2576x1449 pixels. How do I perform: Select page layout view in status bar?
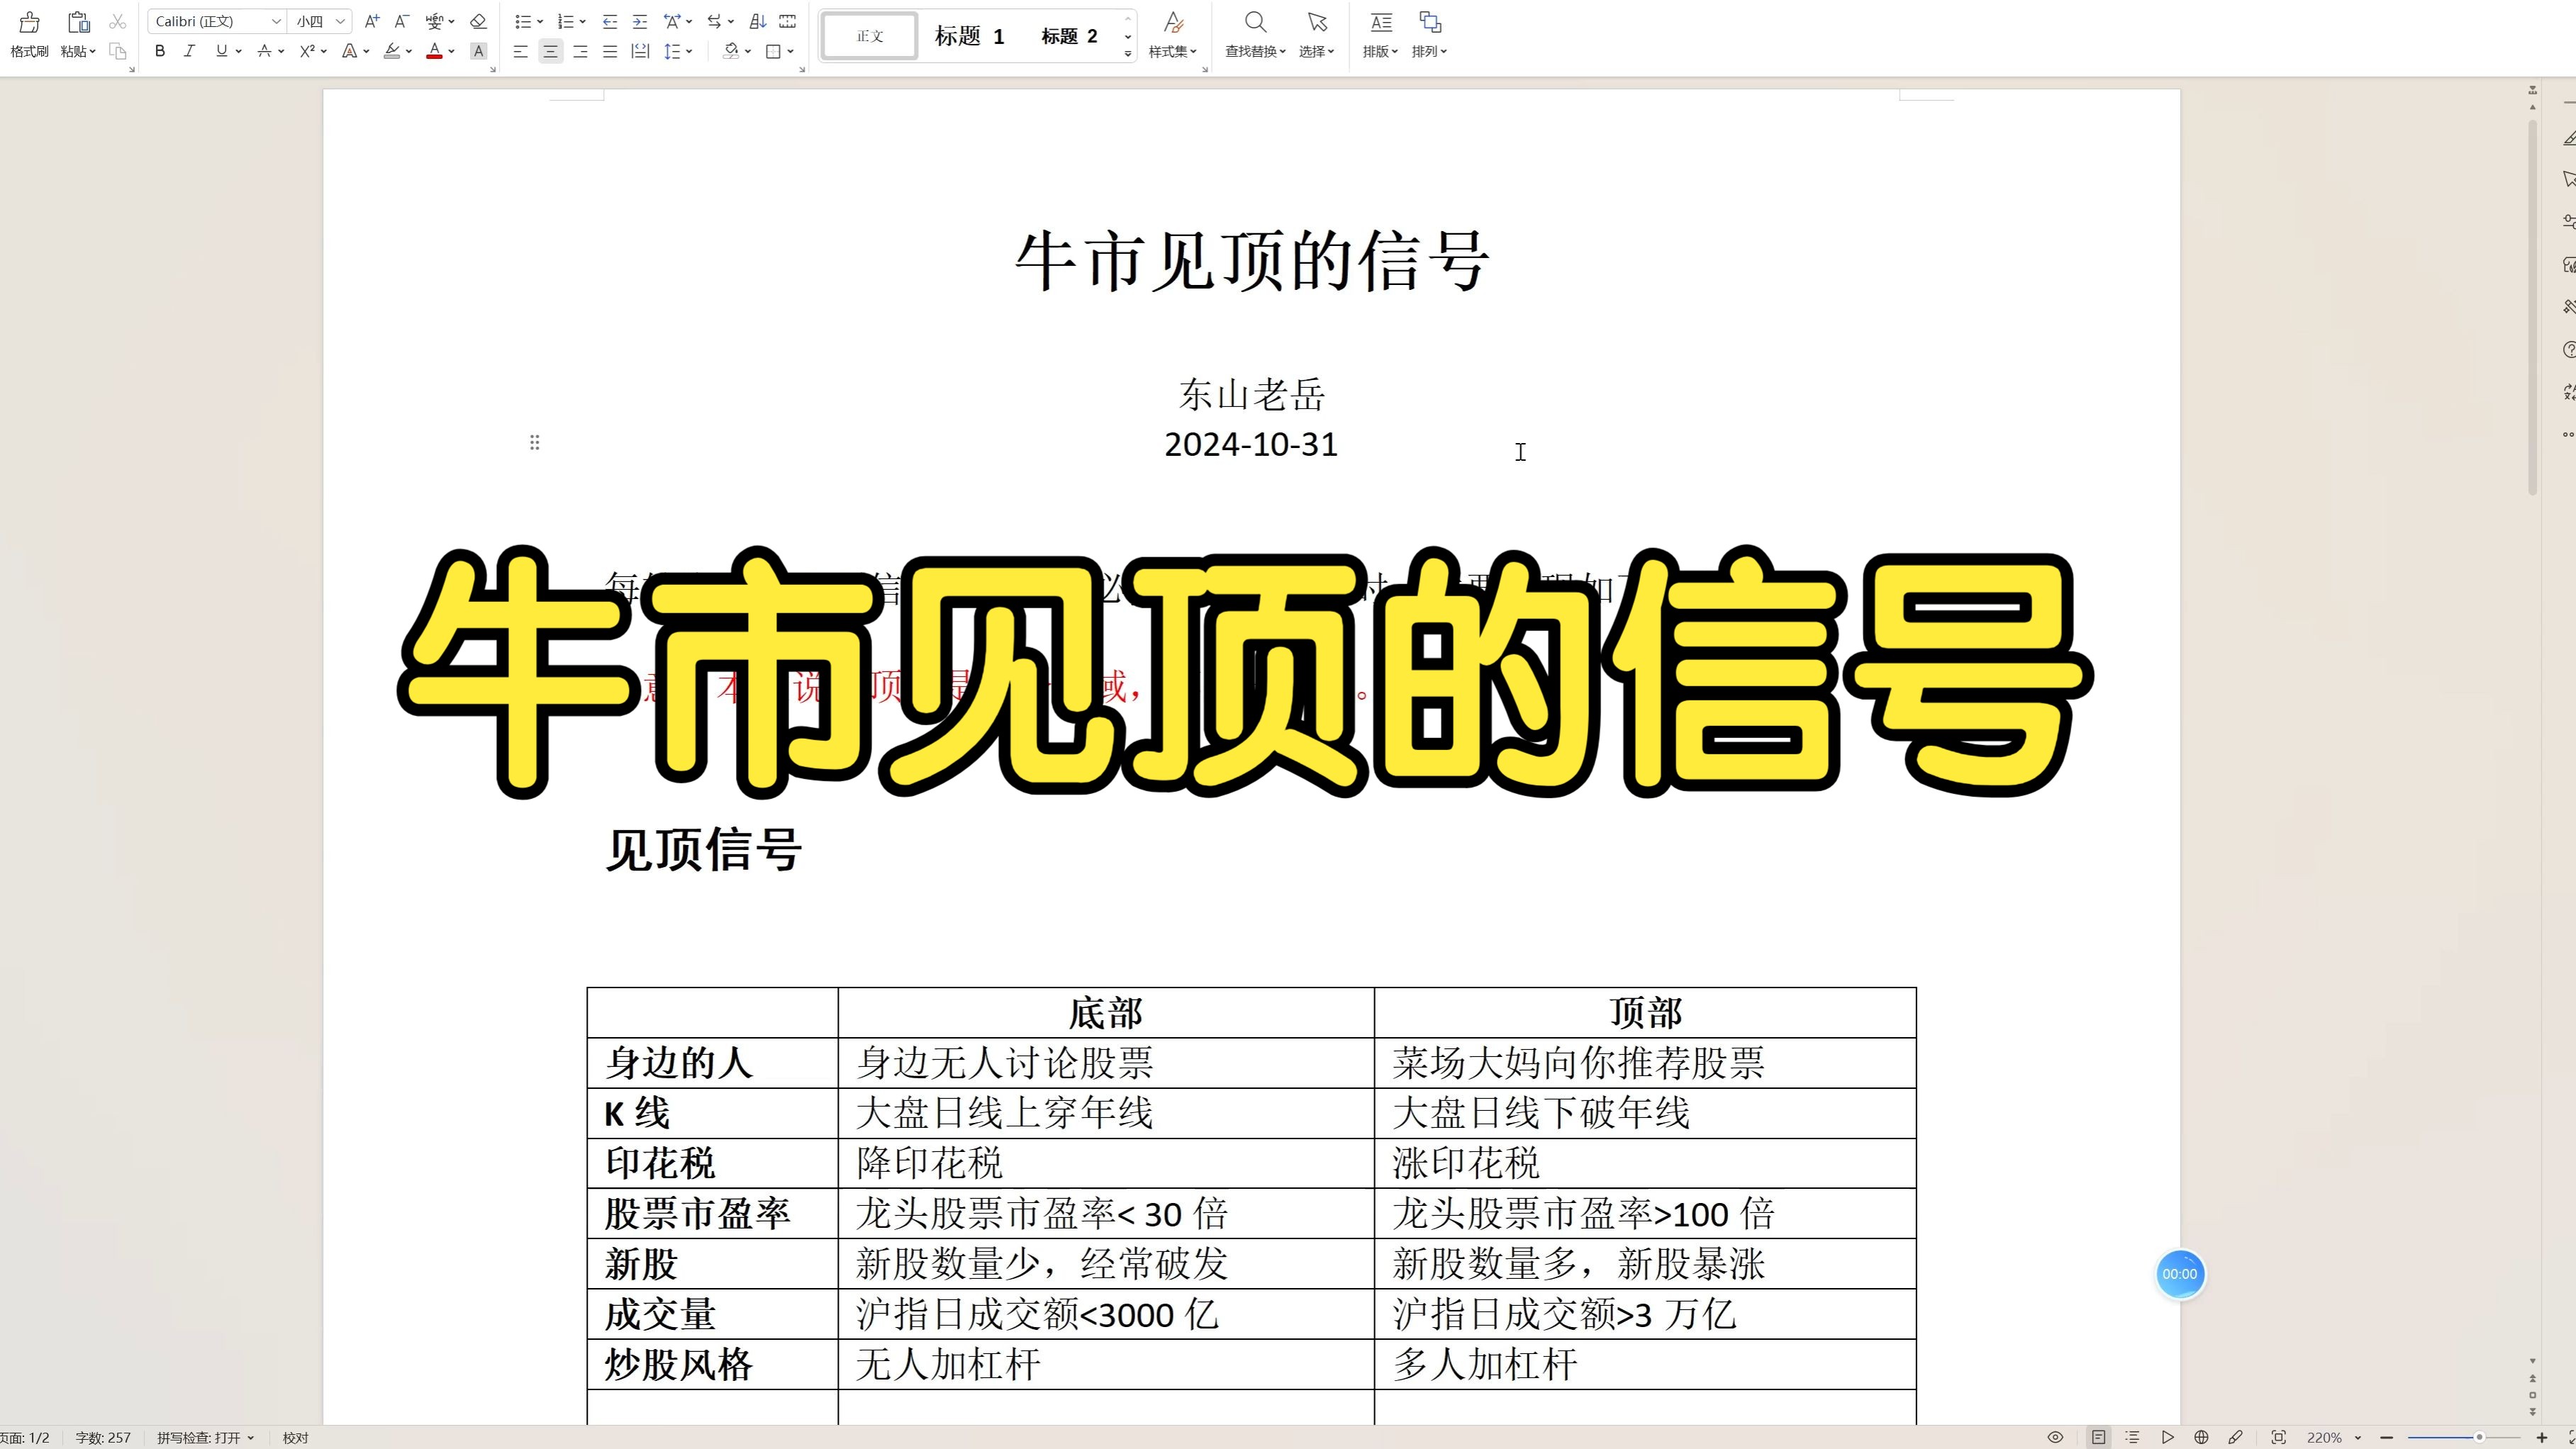[x=2099, y=1437]
